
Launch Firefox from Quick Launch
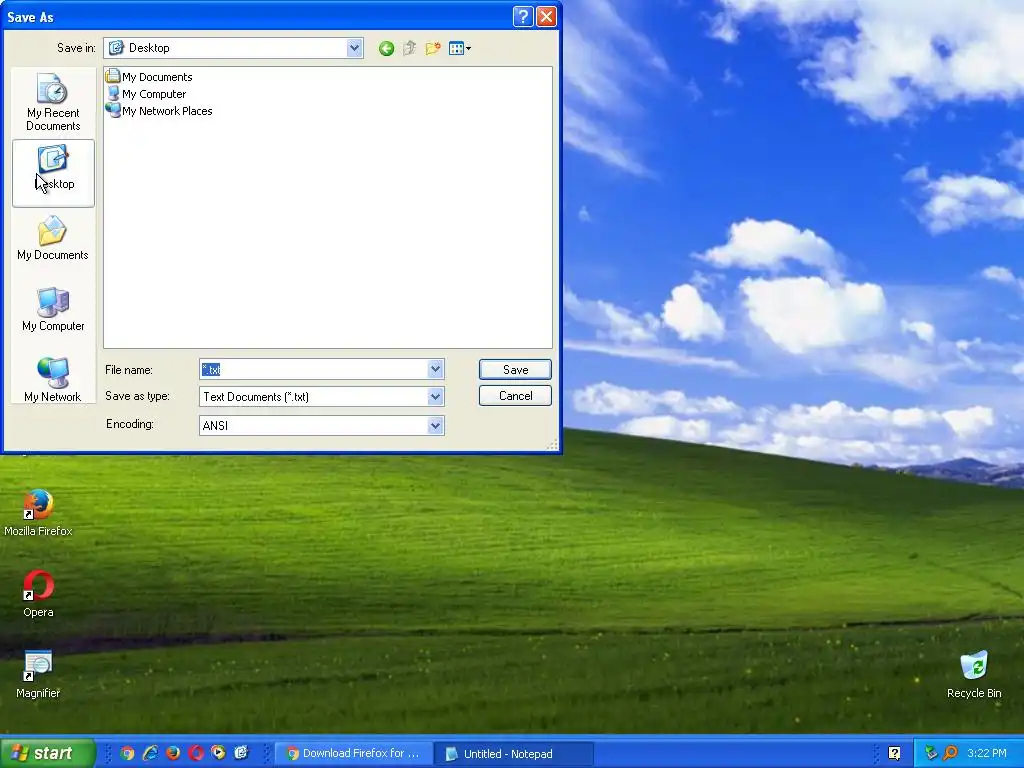(x=173, y=753)
